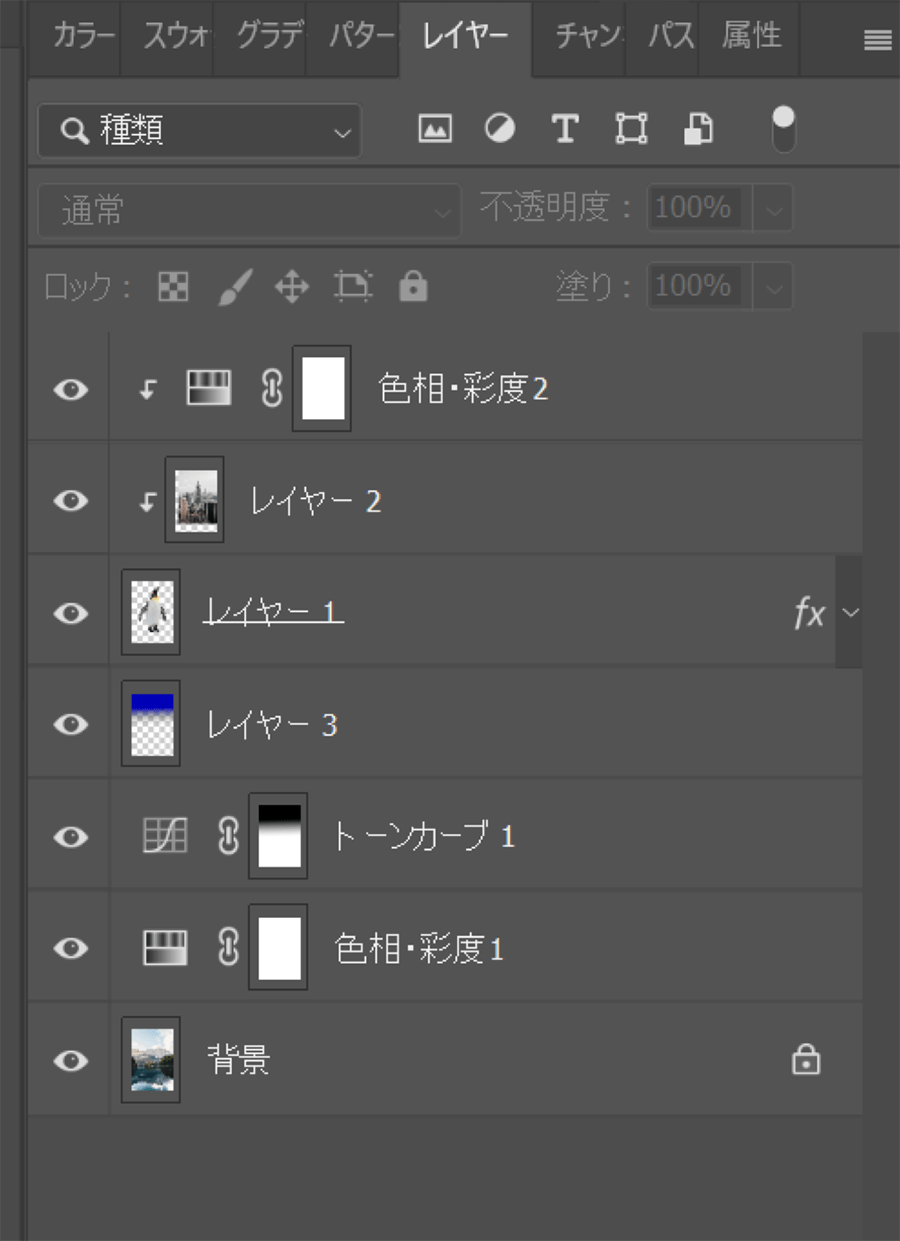Hide the 背景 layer
Screen dimensions: 900x1241
(70, 1060)
